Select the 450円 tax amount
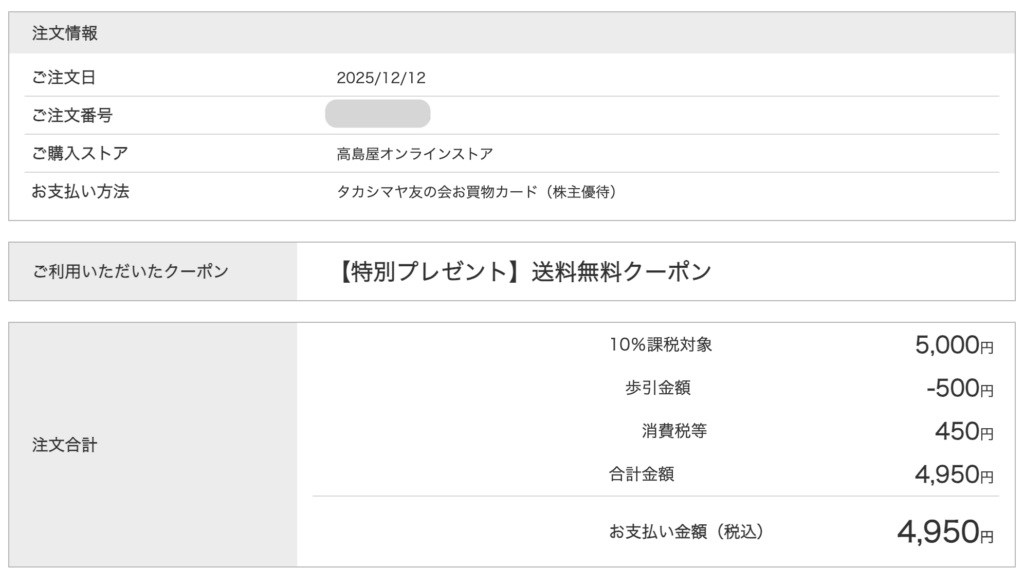 [966, 432]
